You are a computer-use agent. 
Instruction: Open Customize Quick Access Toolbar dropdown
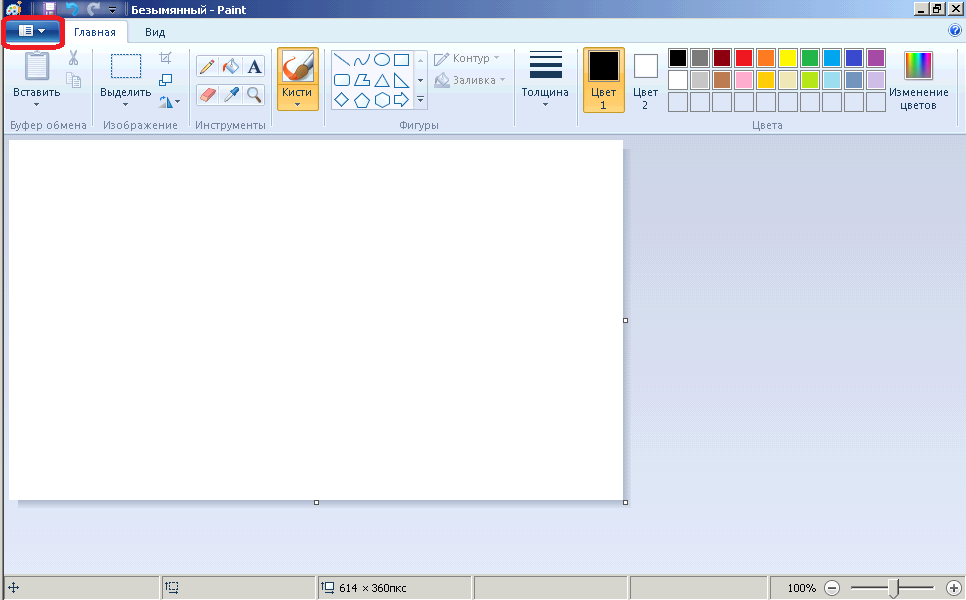(112, 10)
